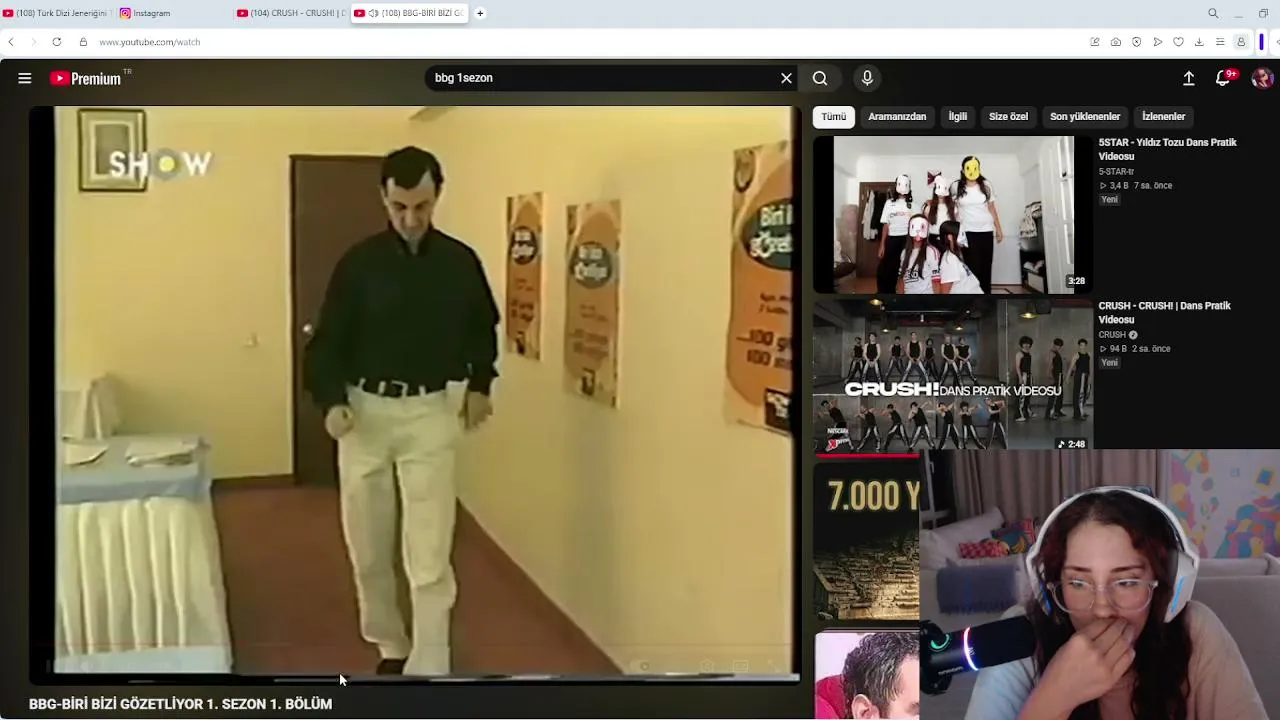Open the browser shield privacy icon
The image size is (1280, 720).
(x=1137, y=42)
